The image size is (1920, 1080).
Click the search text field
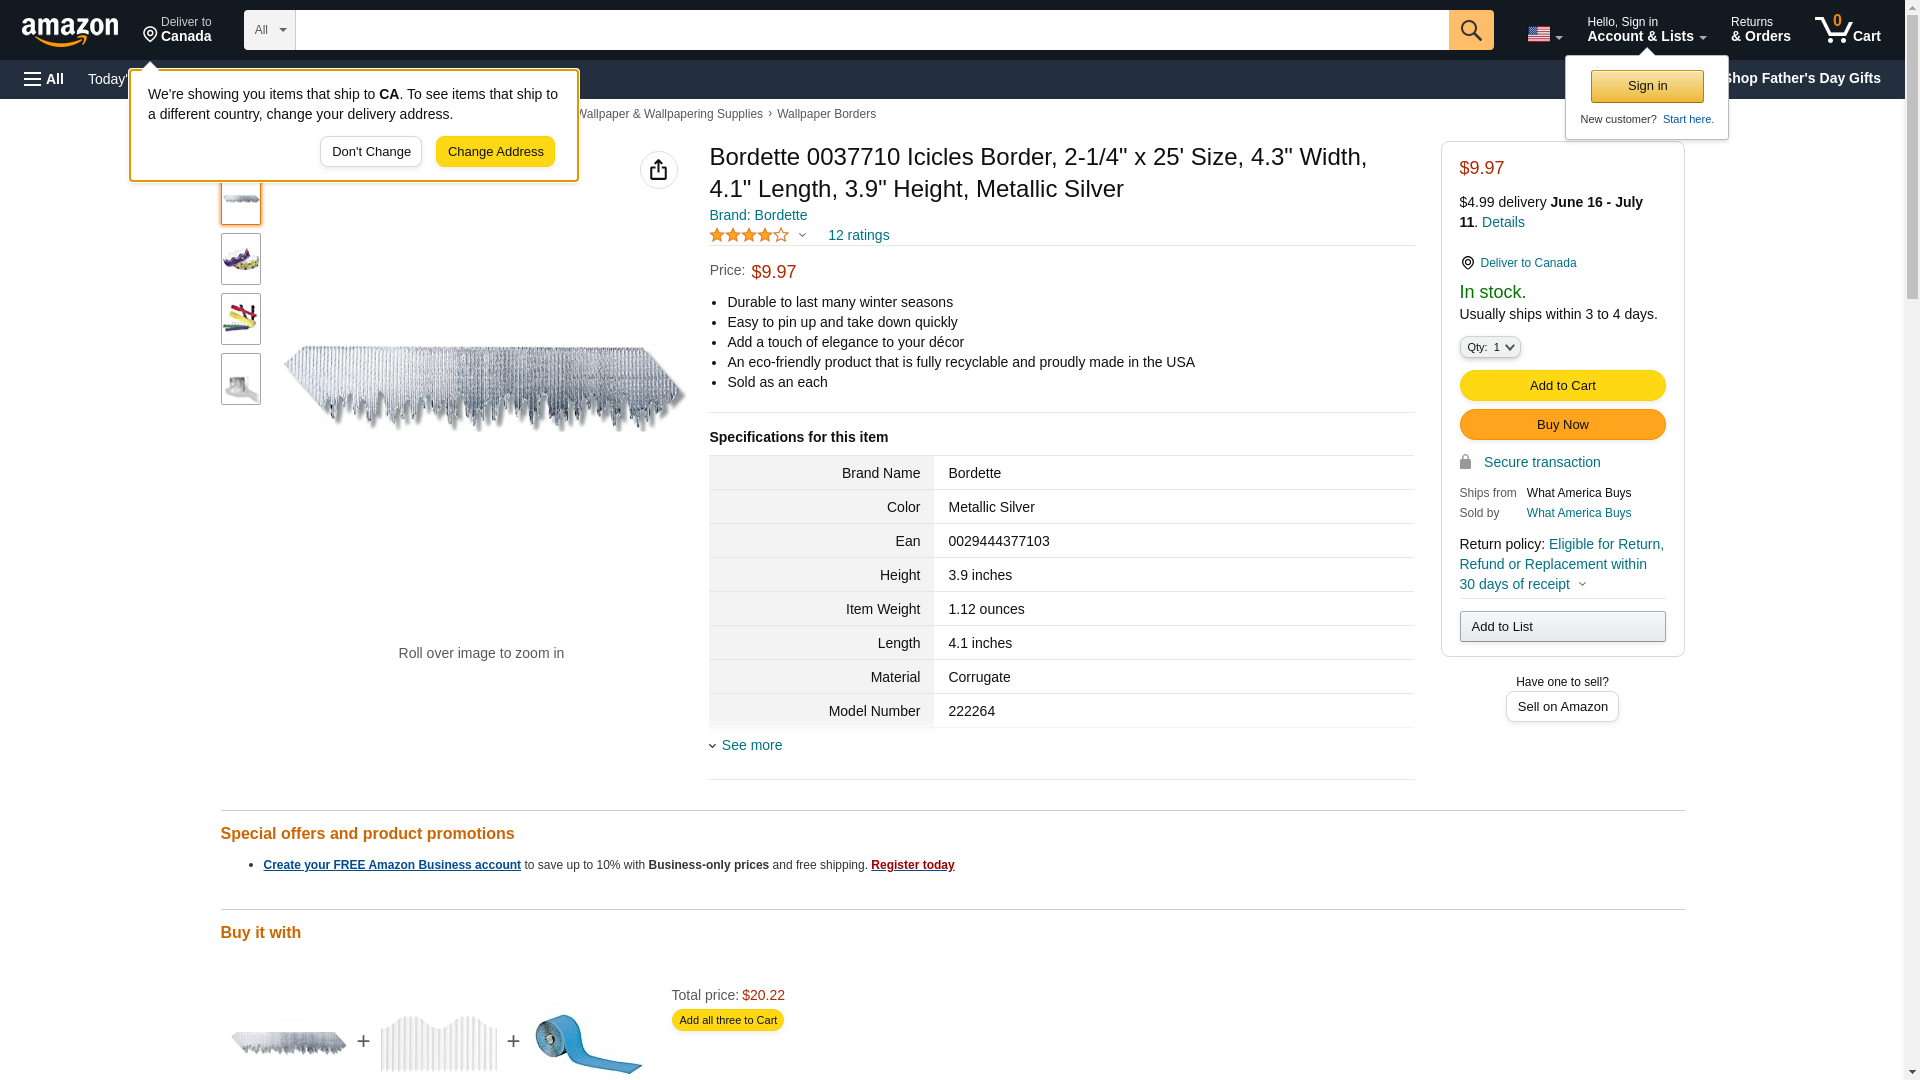[x=870, y=30]
